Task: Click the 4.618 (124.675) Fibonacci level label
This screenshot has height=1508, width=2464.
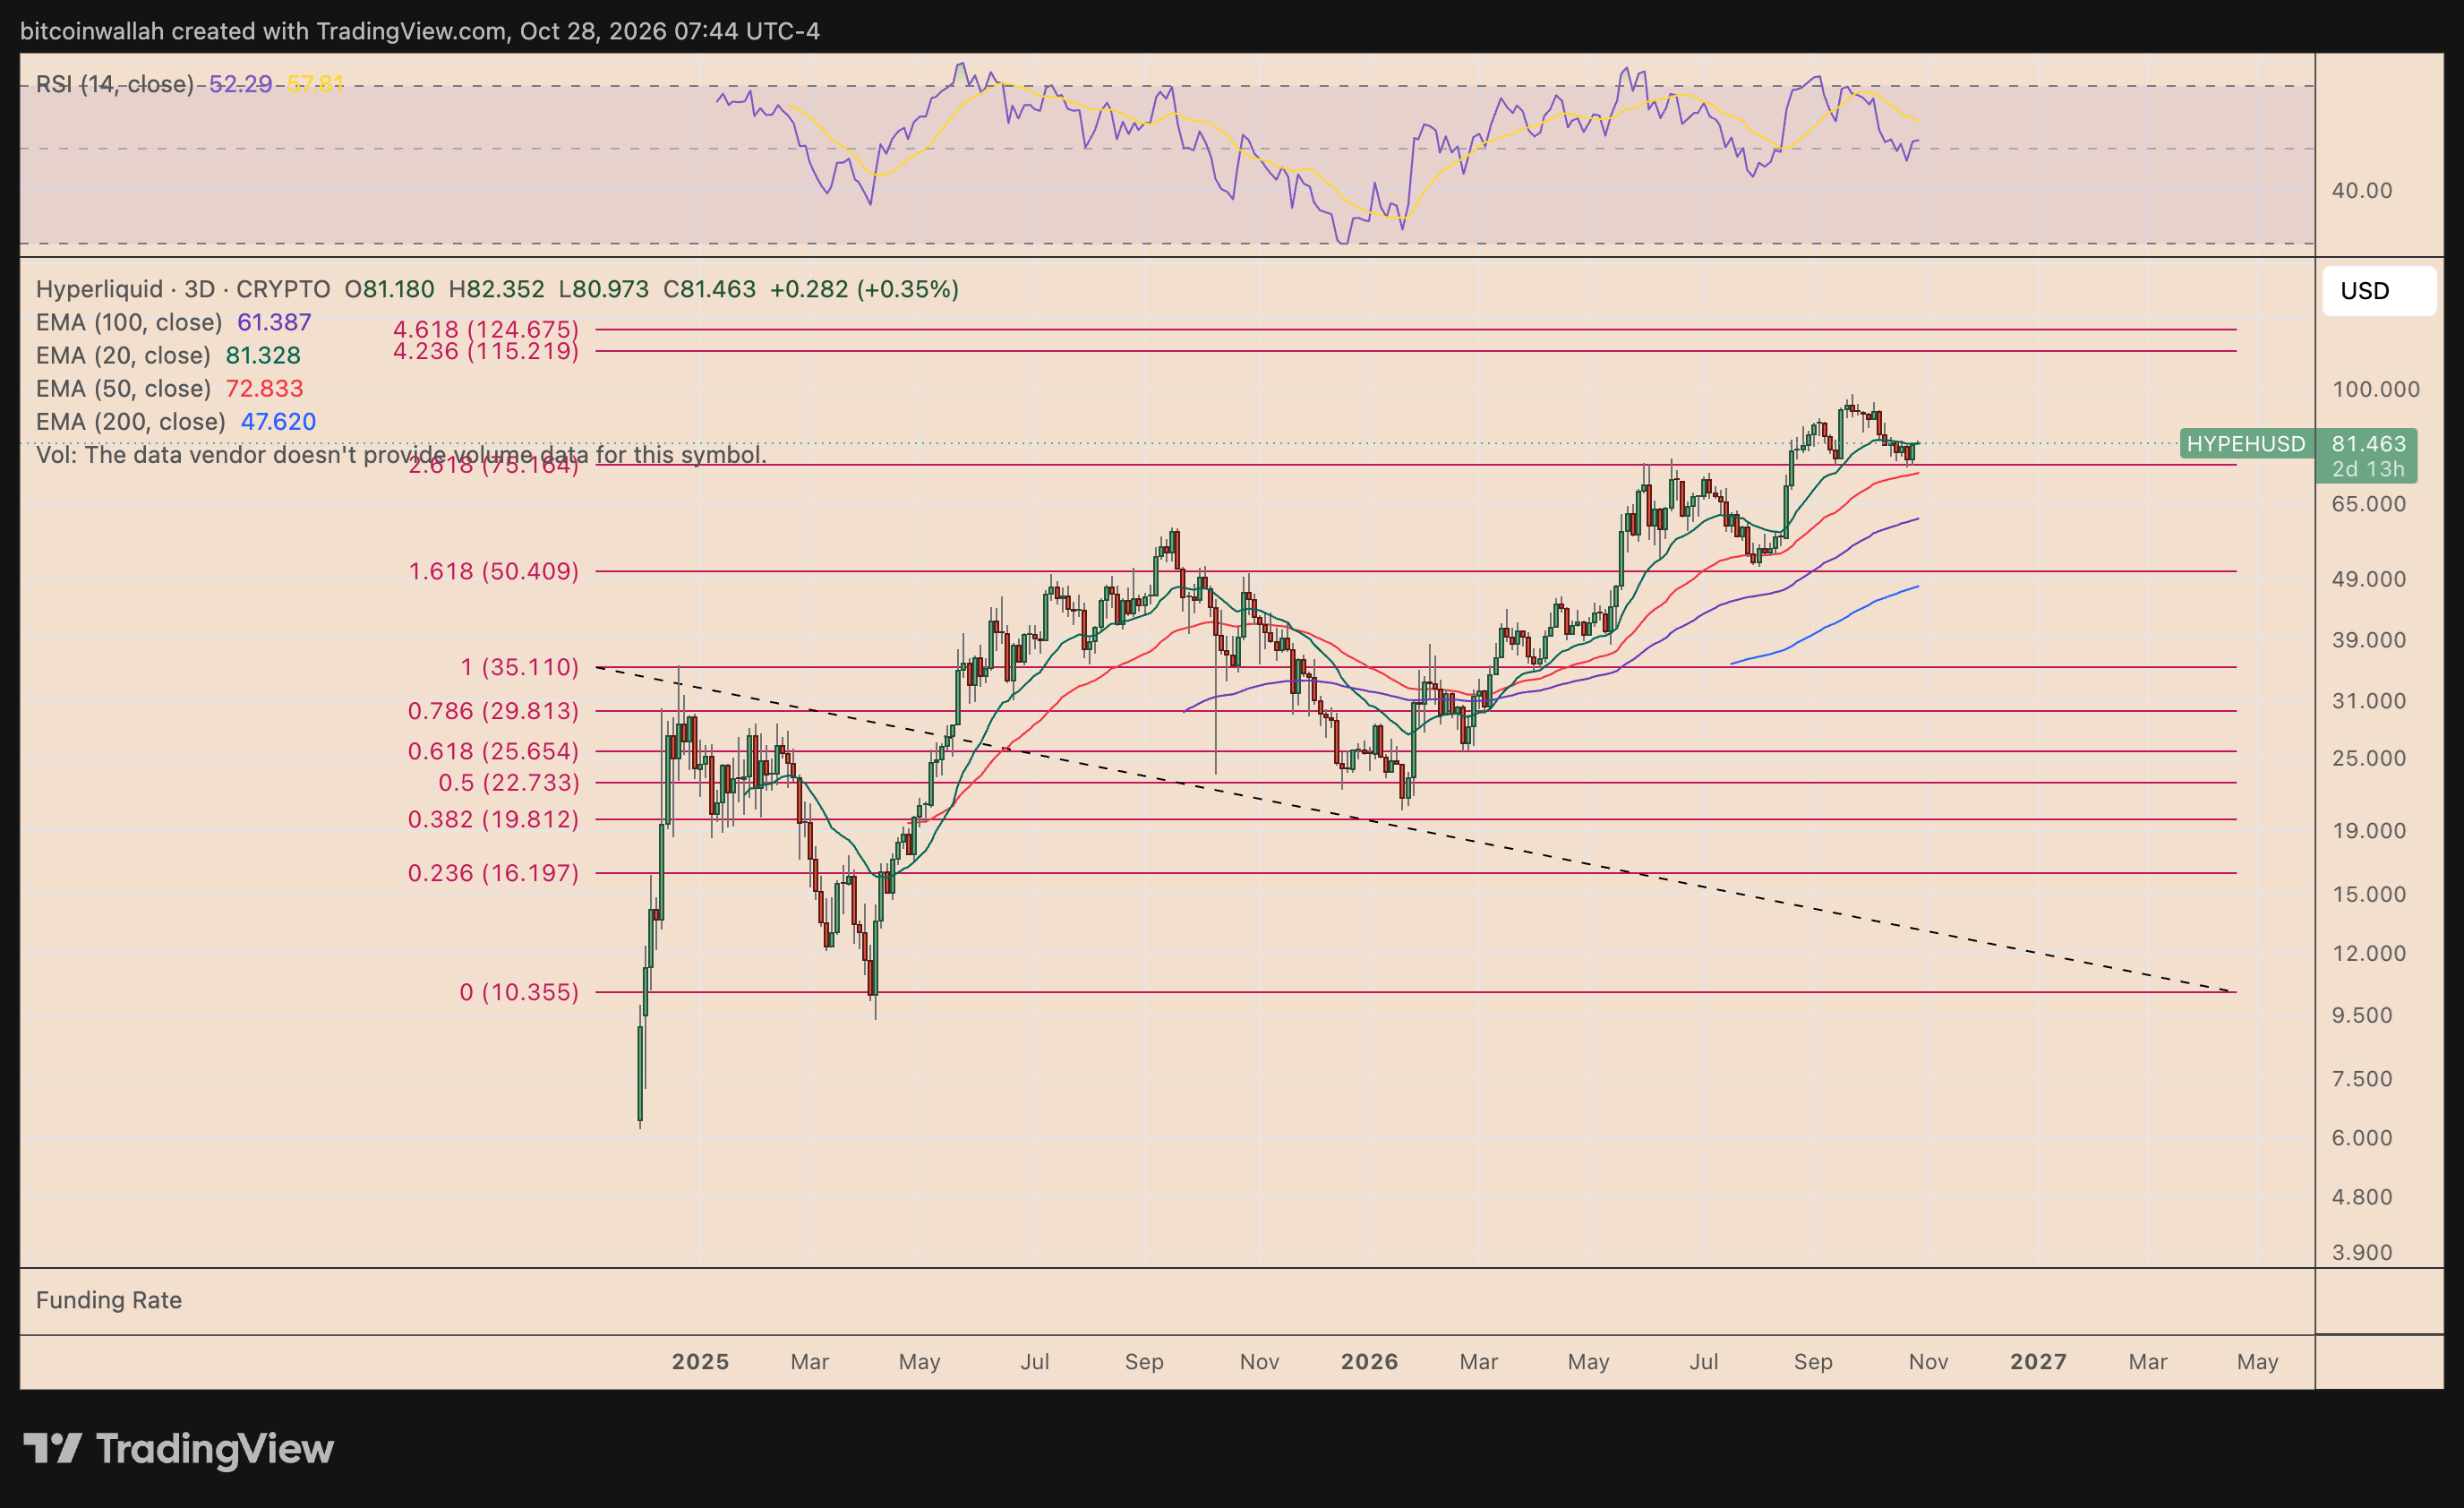Action: [x=486, y=329]
